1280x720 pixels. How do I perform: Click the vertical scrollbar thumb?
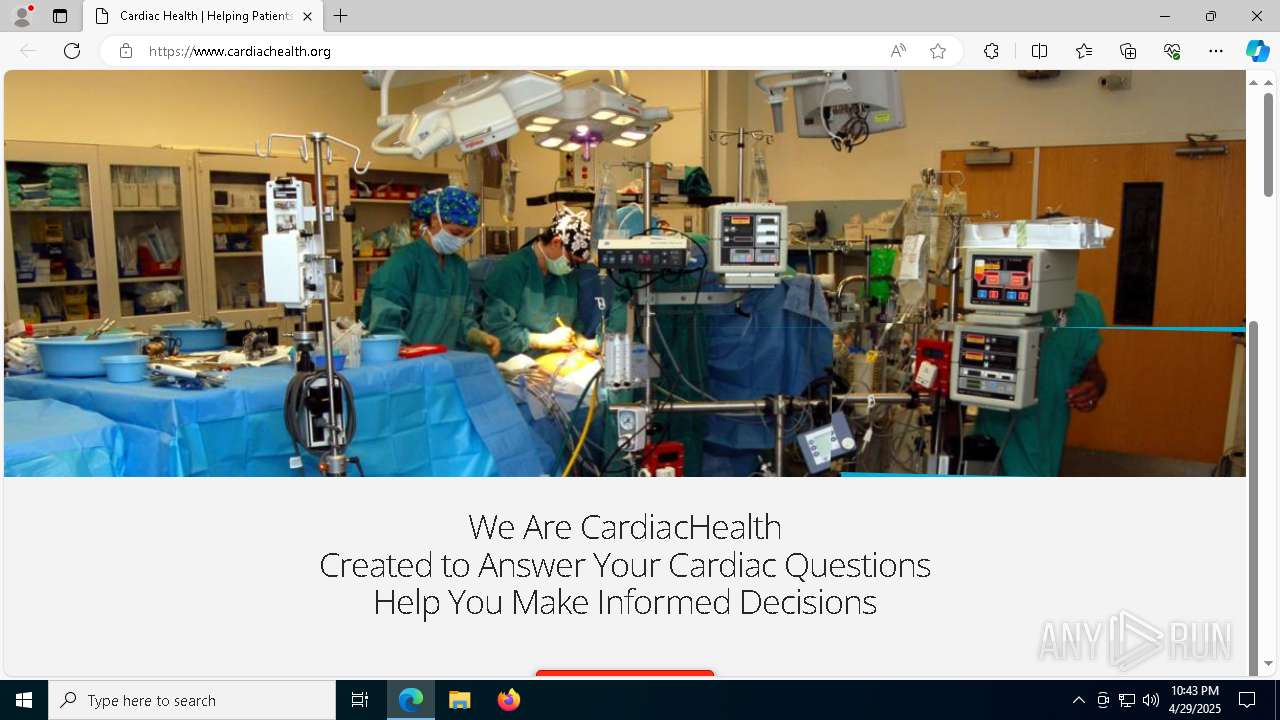click(x=1267, y=145)
